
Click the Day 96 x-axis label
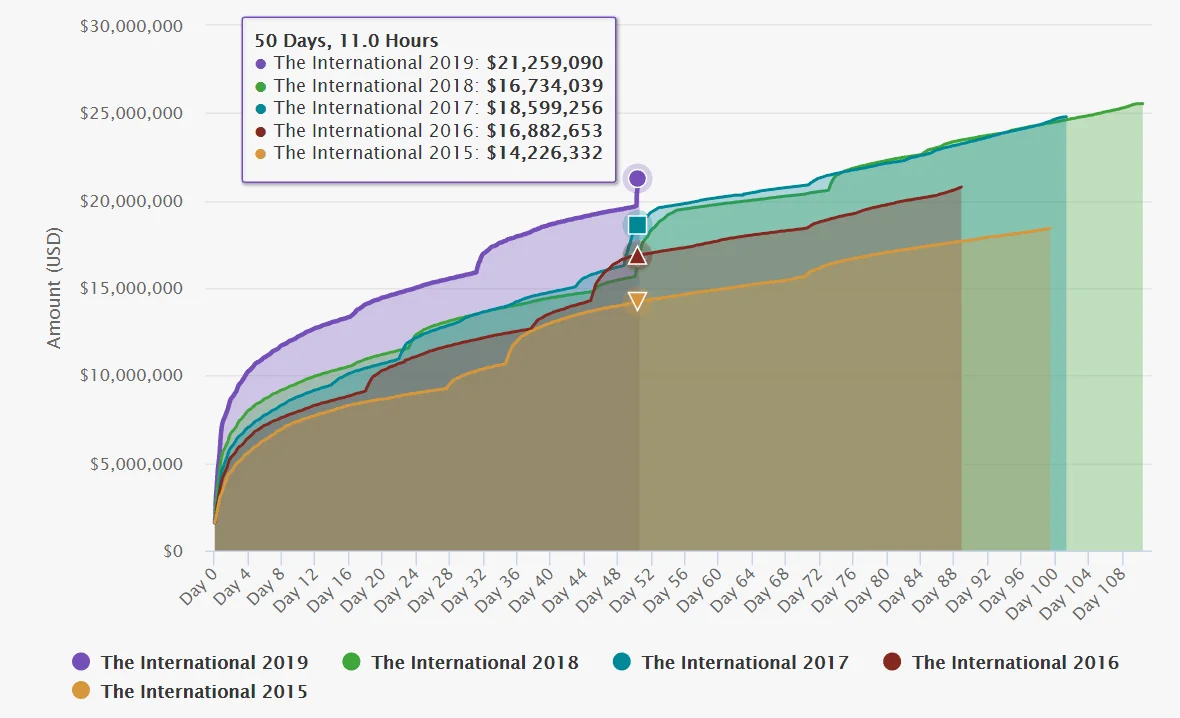[1002, 589]
